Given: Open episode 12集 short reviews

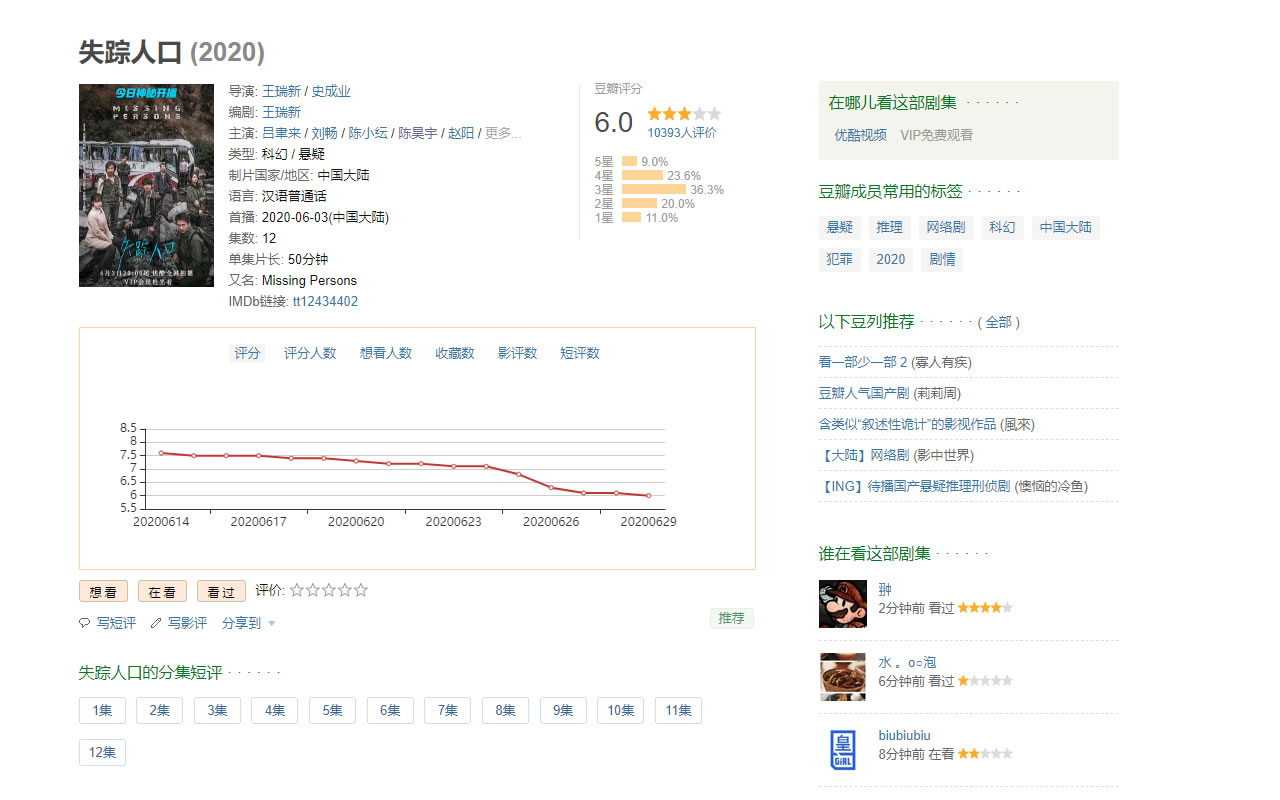Looking at the screenshot, I should pos(102,752).
